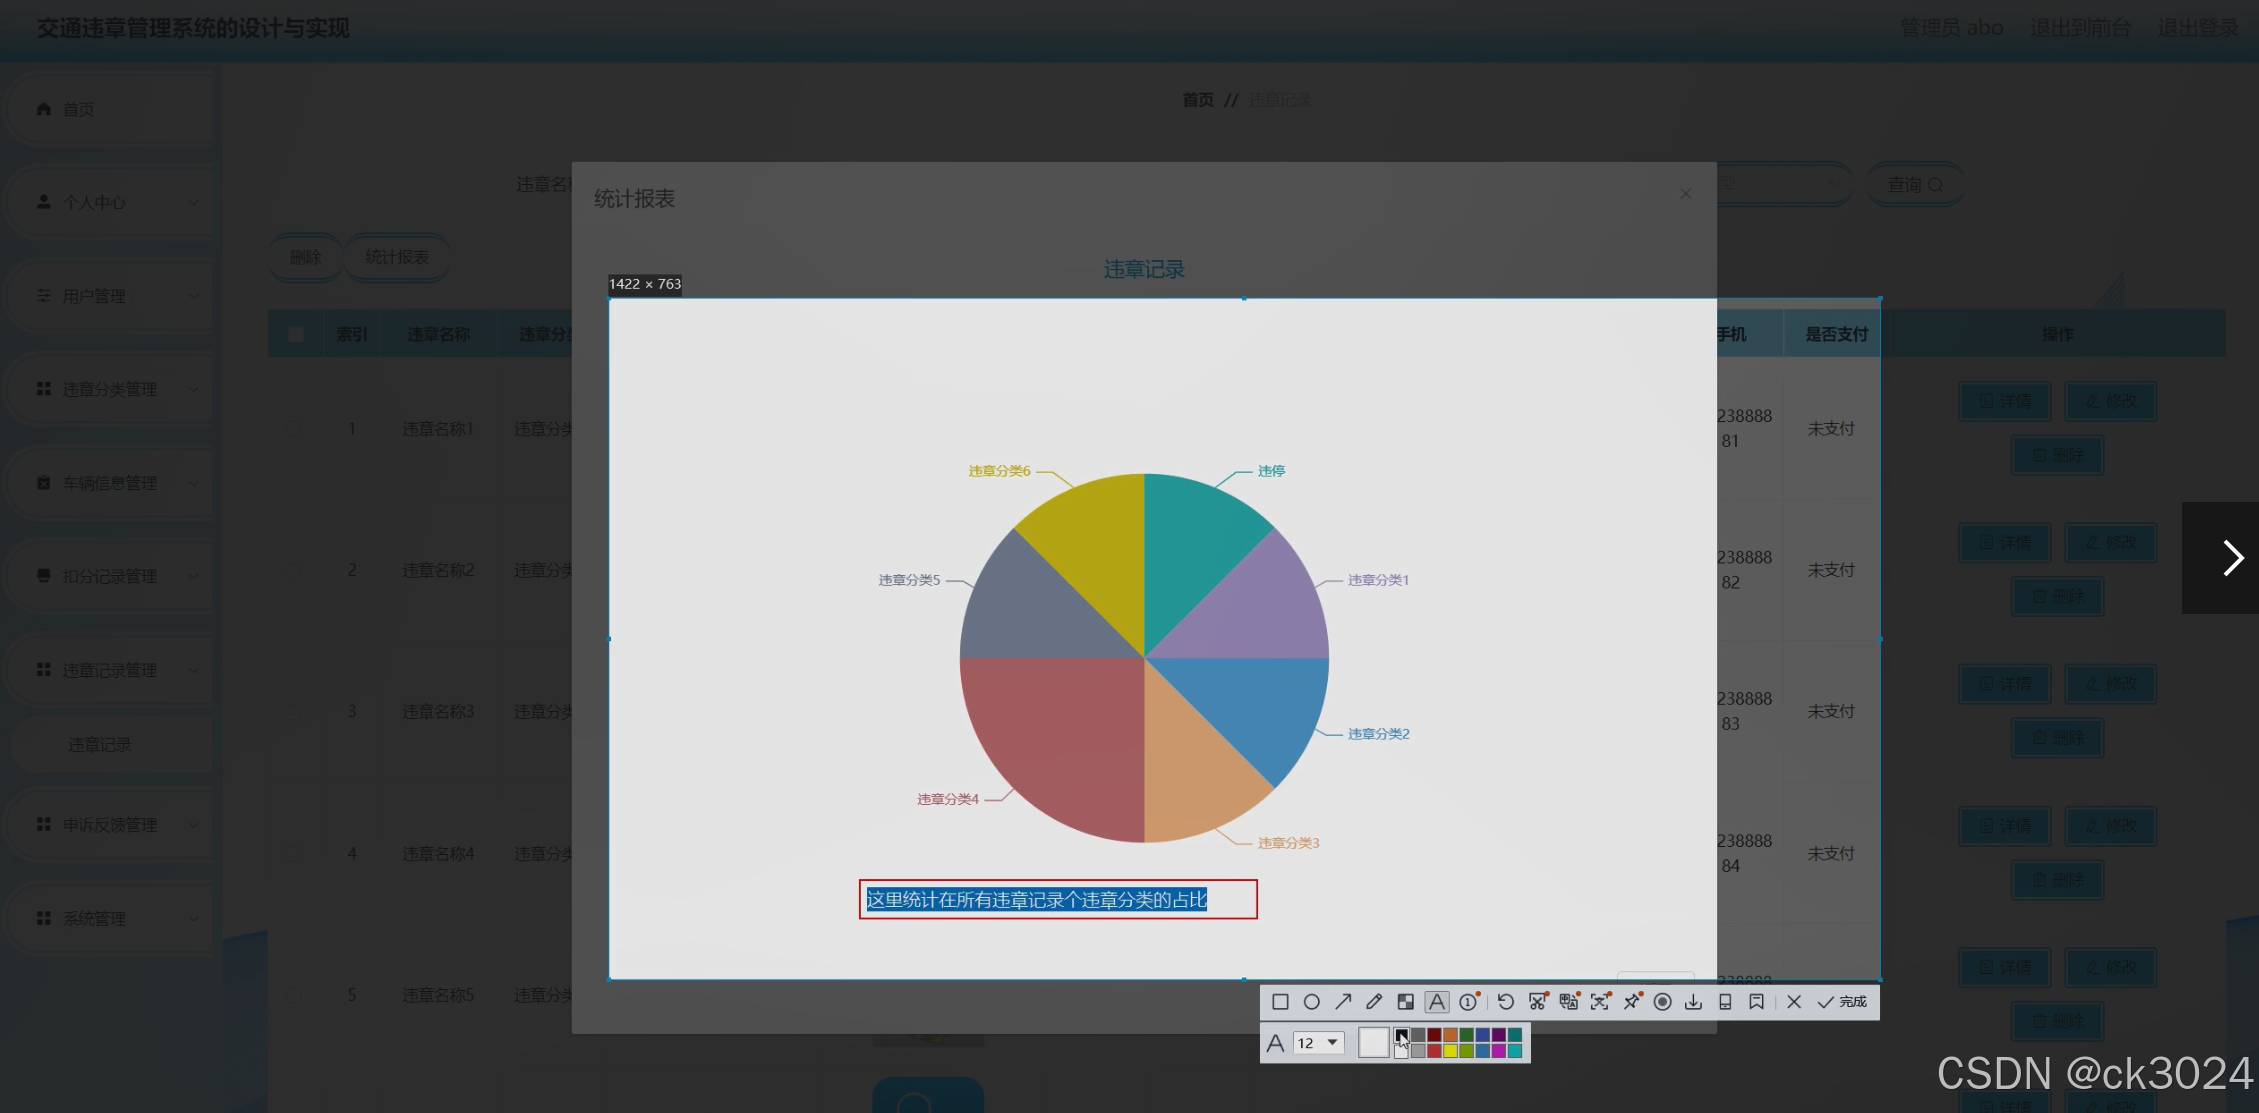
Task: Click 完成 to finish the screenshot
Action: coord(1842,1002)
